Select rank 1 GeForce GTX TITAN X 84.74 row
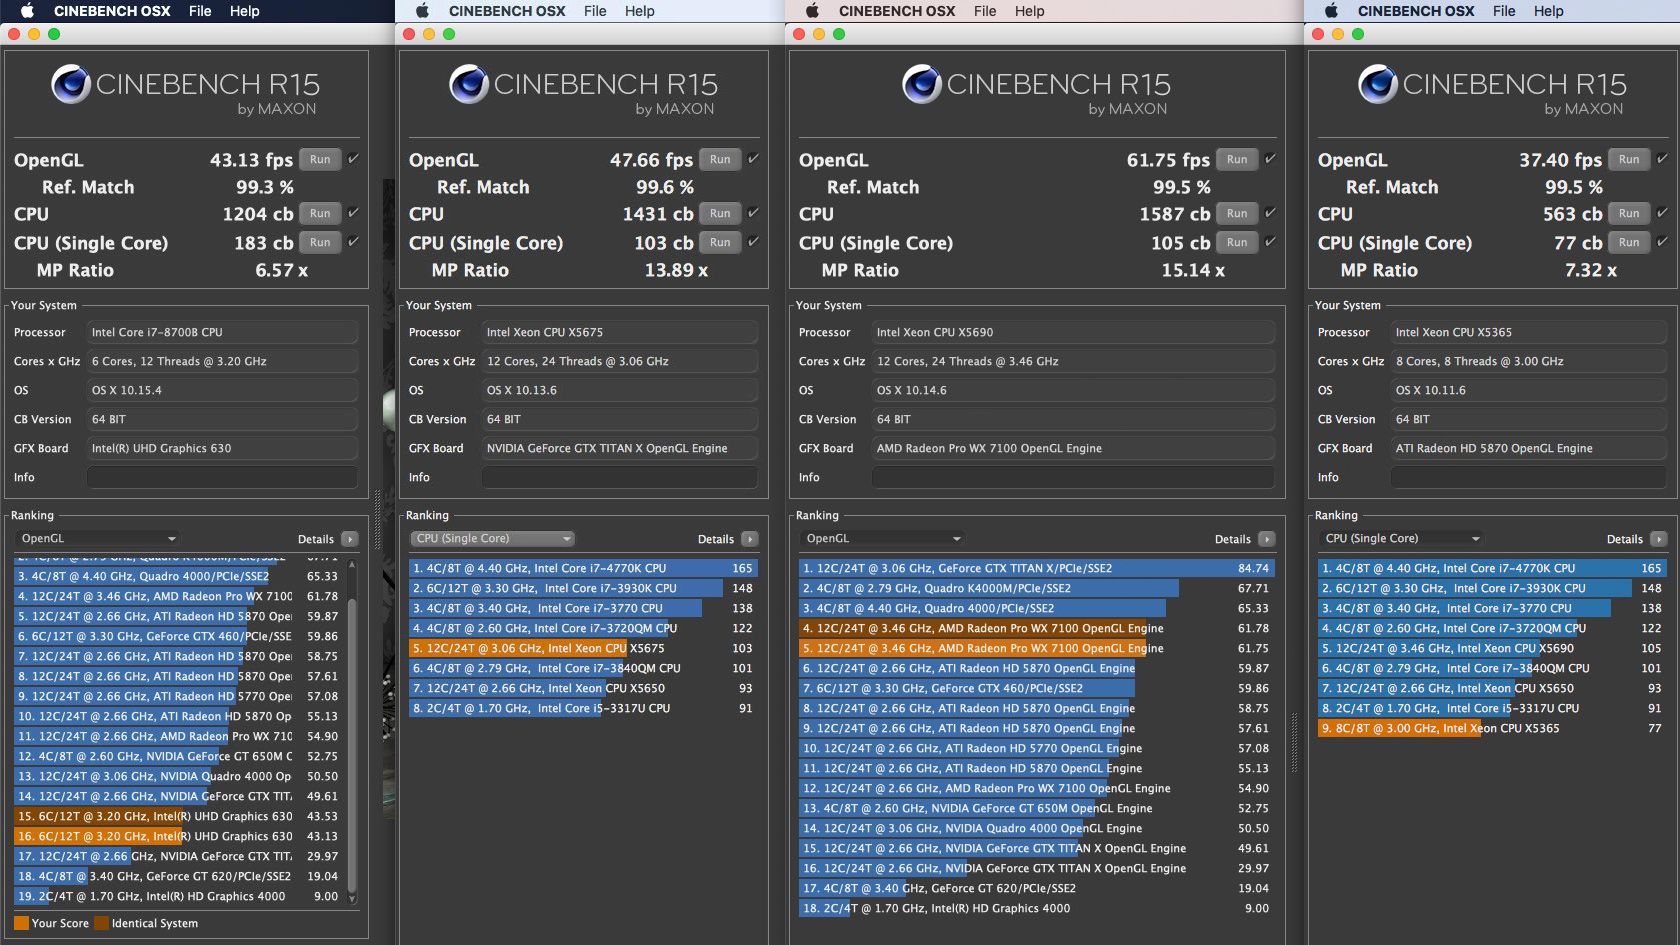 point(1037,568)
